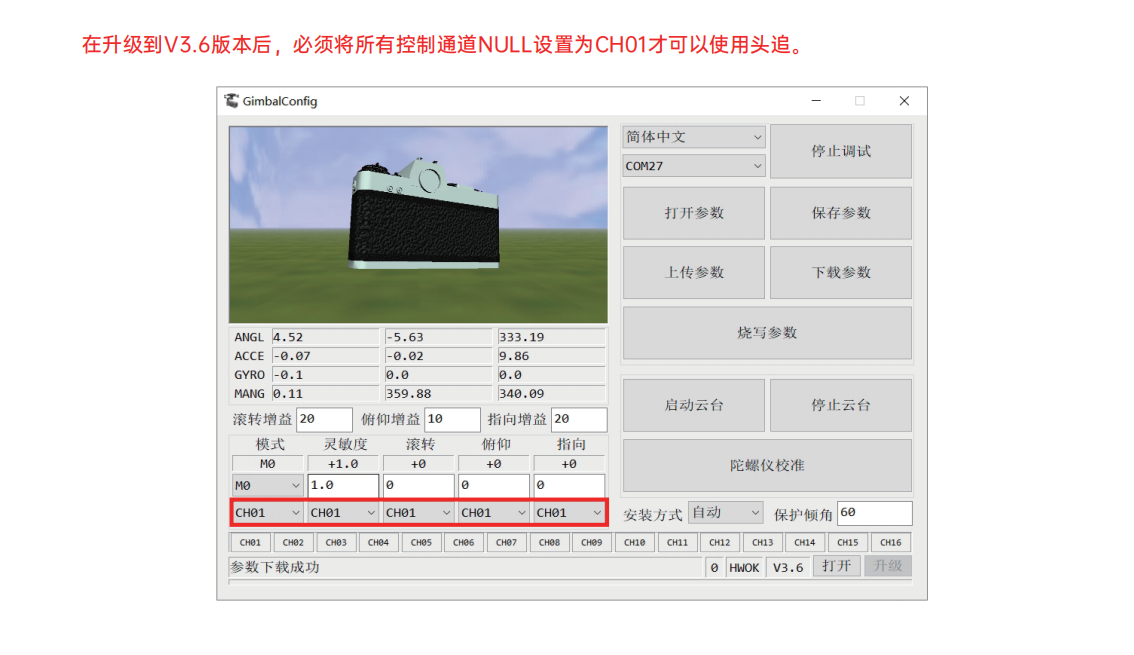1134x655 pixels.
Task: Click the 保护倾角 input field
Action: (874, 513)
